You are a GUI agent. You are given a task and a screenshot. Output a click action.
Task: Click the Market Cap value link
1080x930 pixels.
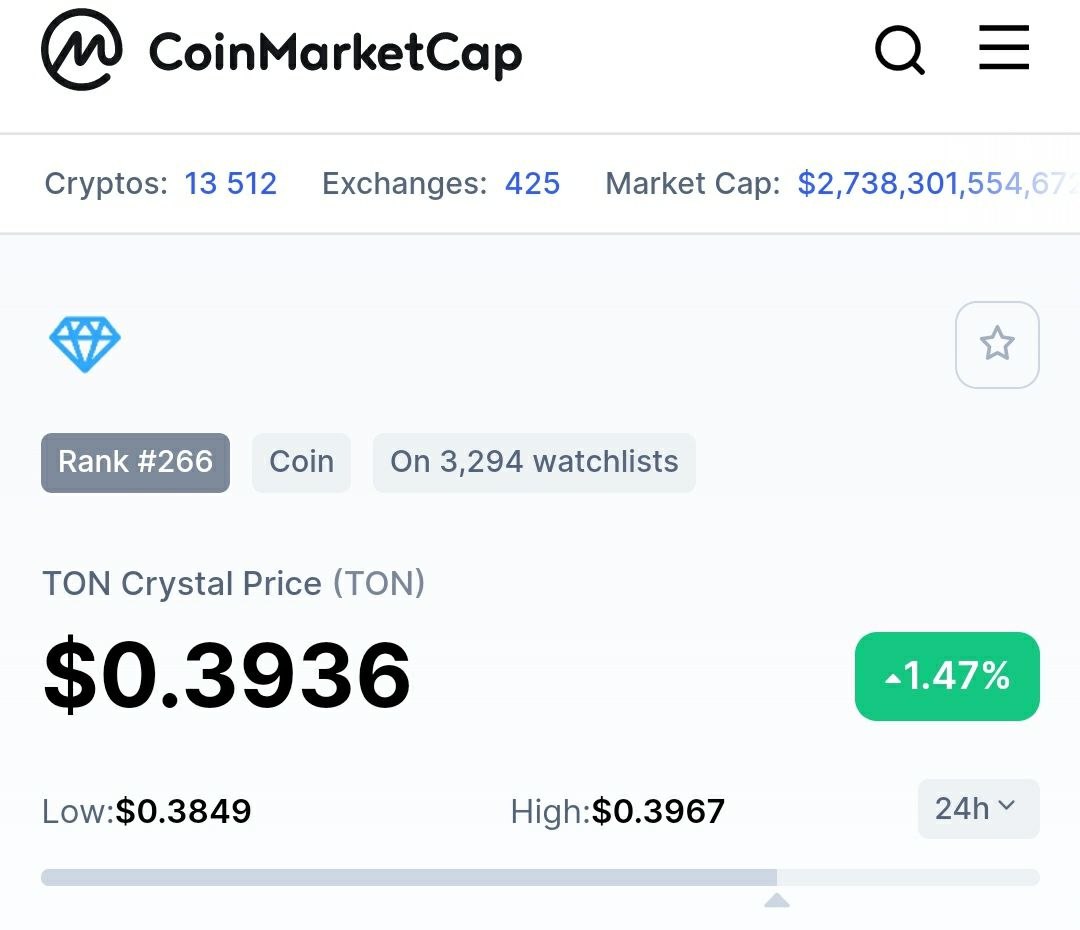coord(938,184)
